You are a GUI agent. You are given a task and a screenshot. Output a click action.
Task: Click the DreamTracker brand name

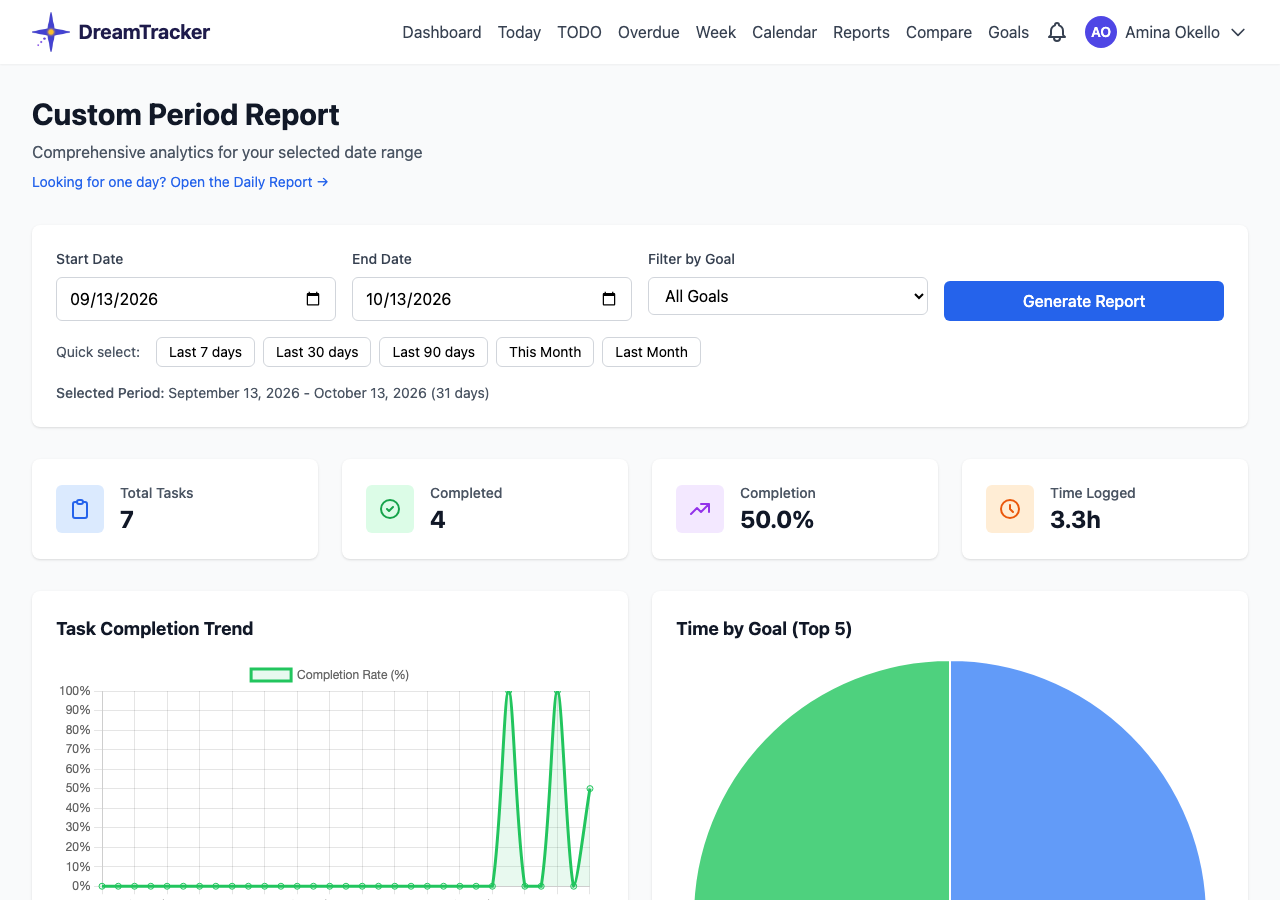pos(144,32)
